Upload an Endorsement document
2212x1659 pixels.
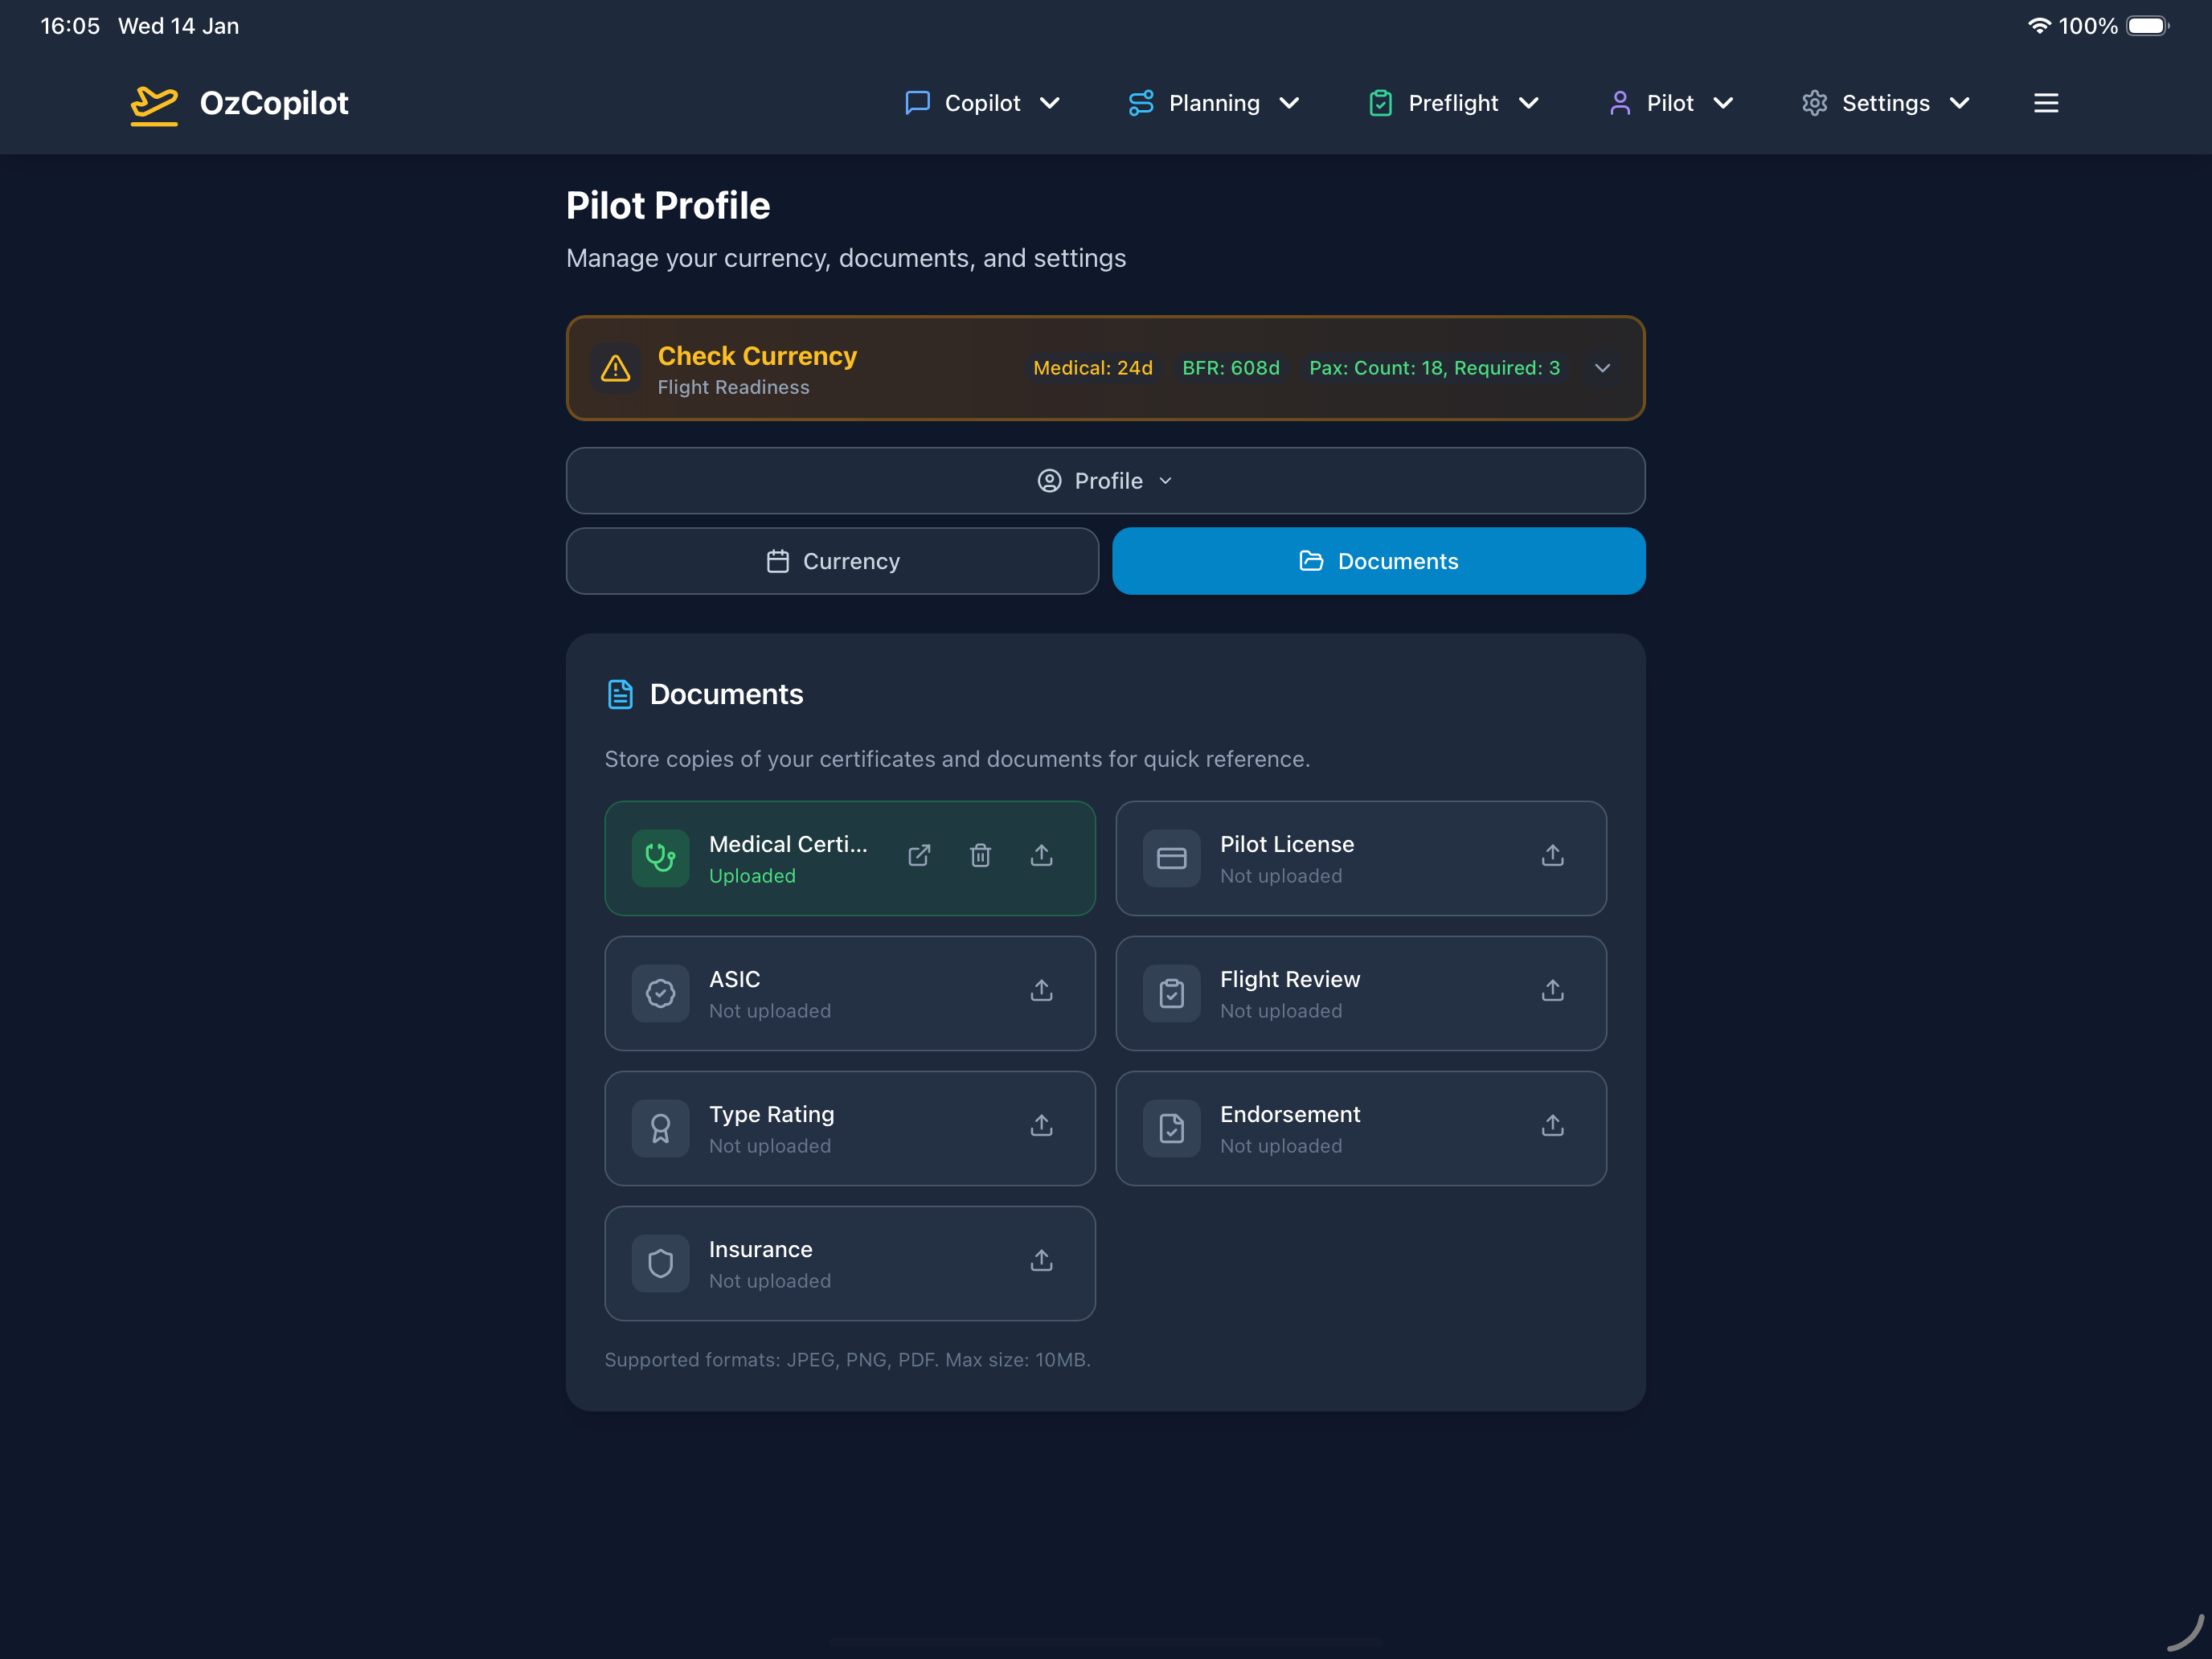(1552, 1126)
